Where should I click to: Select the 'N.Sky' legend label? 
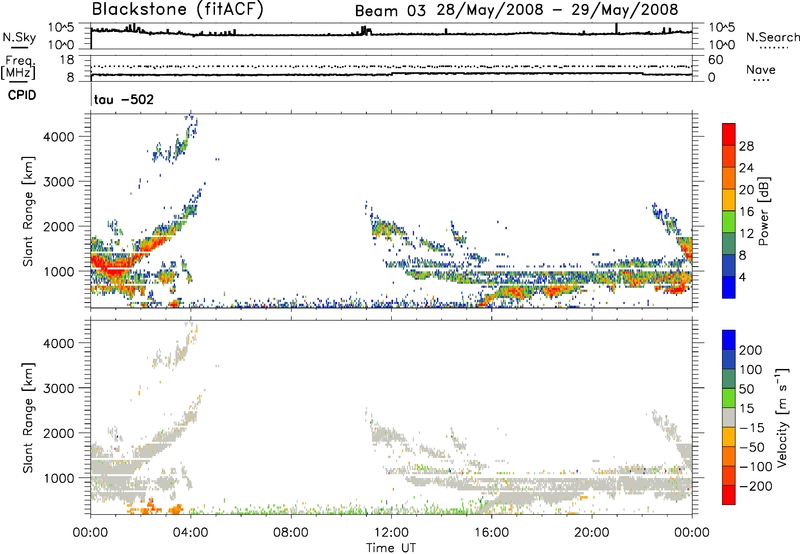click(x=19, y=37)
